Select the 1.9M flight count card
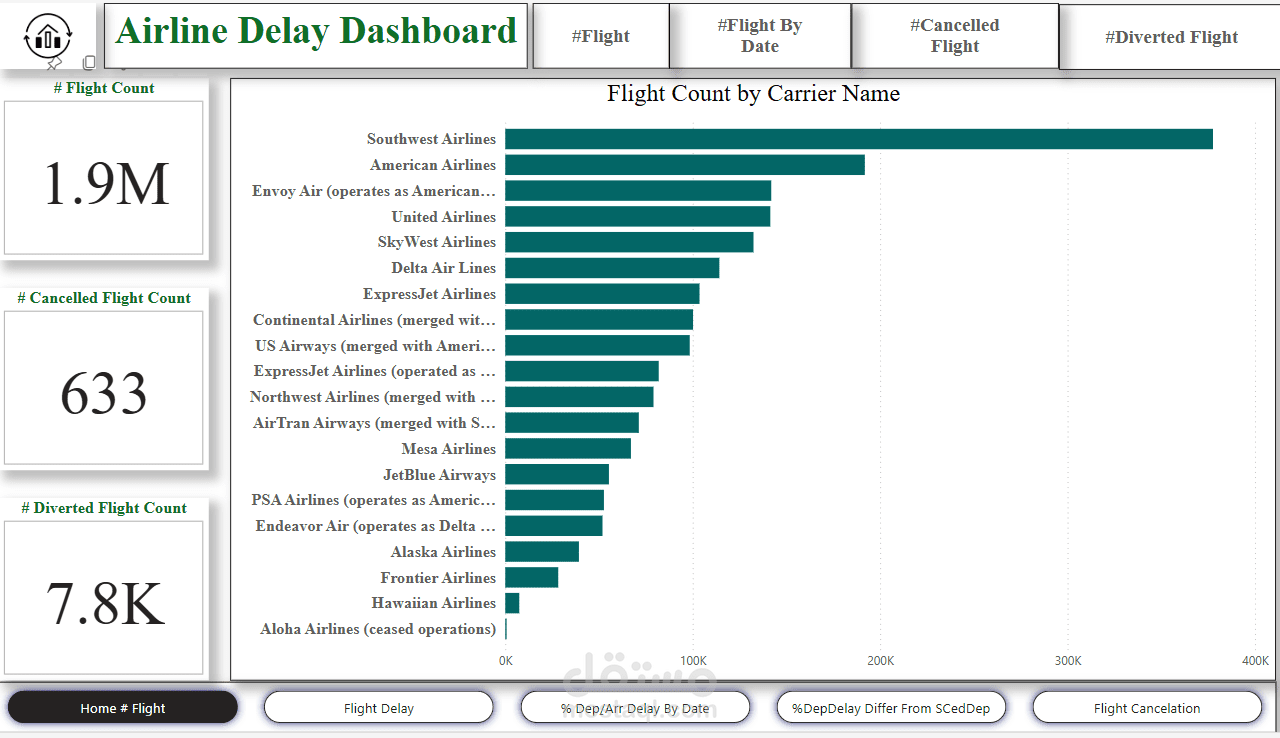1280x738 pixels. coord(104,178)
